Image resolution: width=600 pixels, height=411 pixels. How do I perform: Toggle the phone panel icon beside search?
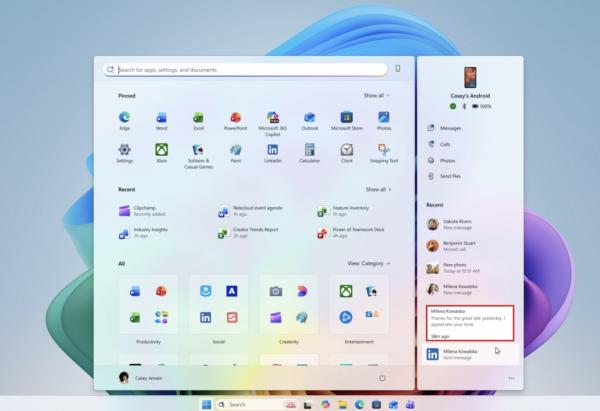398,68
